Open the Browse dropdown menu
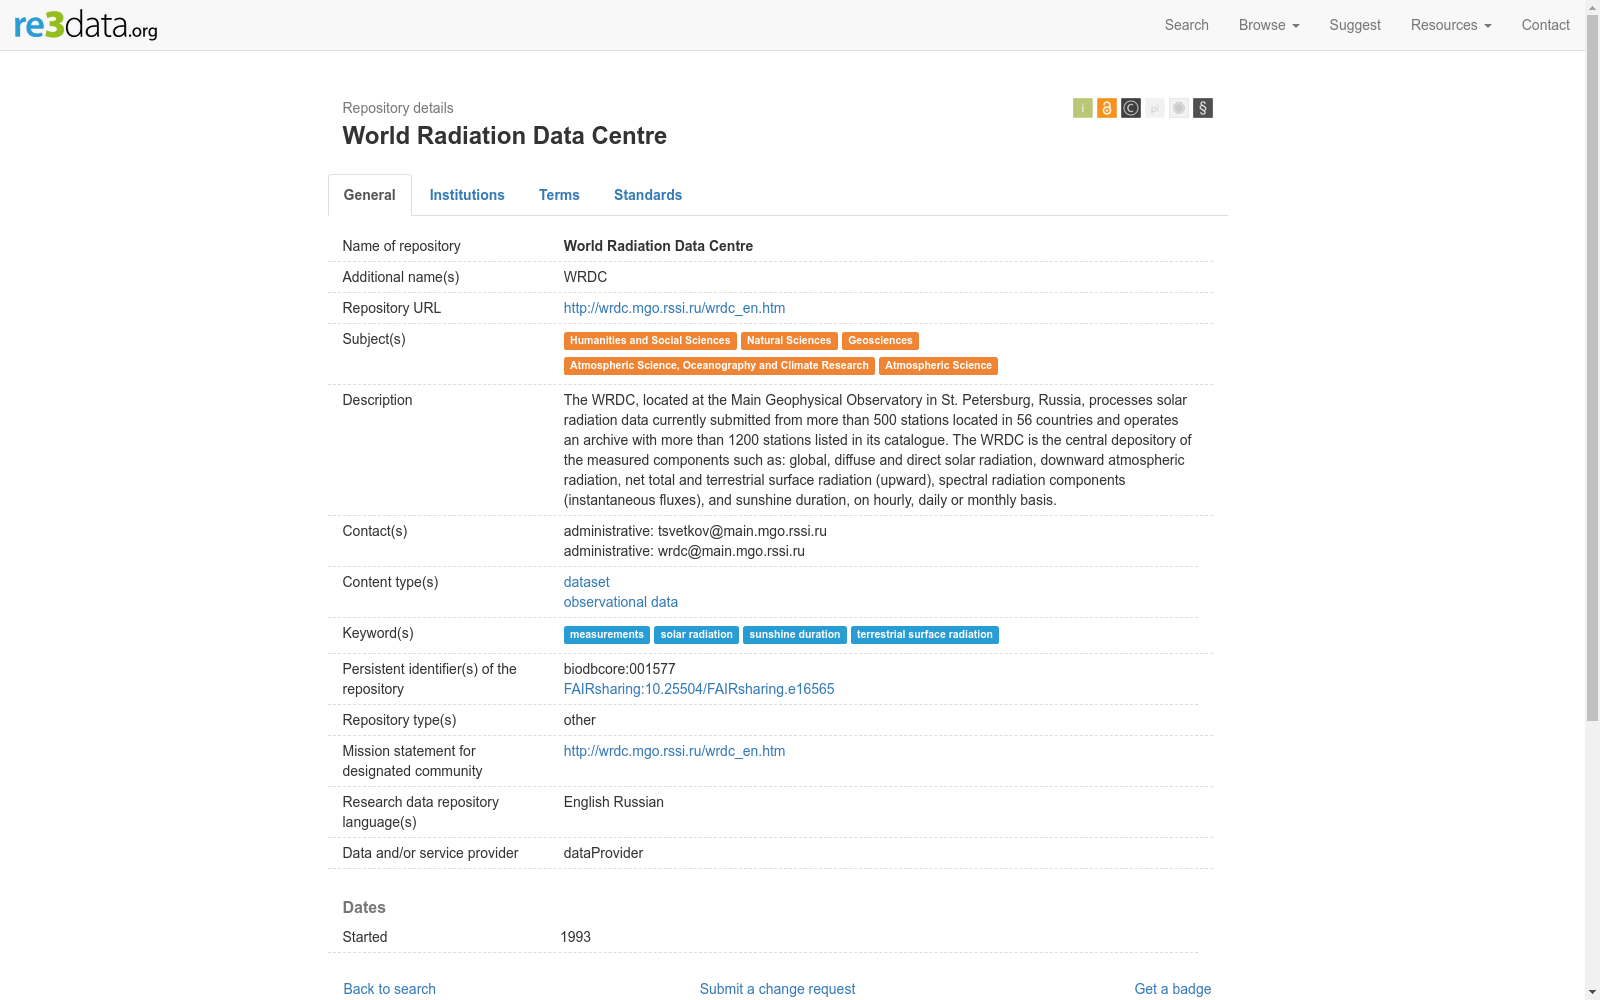 click(1269, 25)
